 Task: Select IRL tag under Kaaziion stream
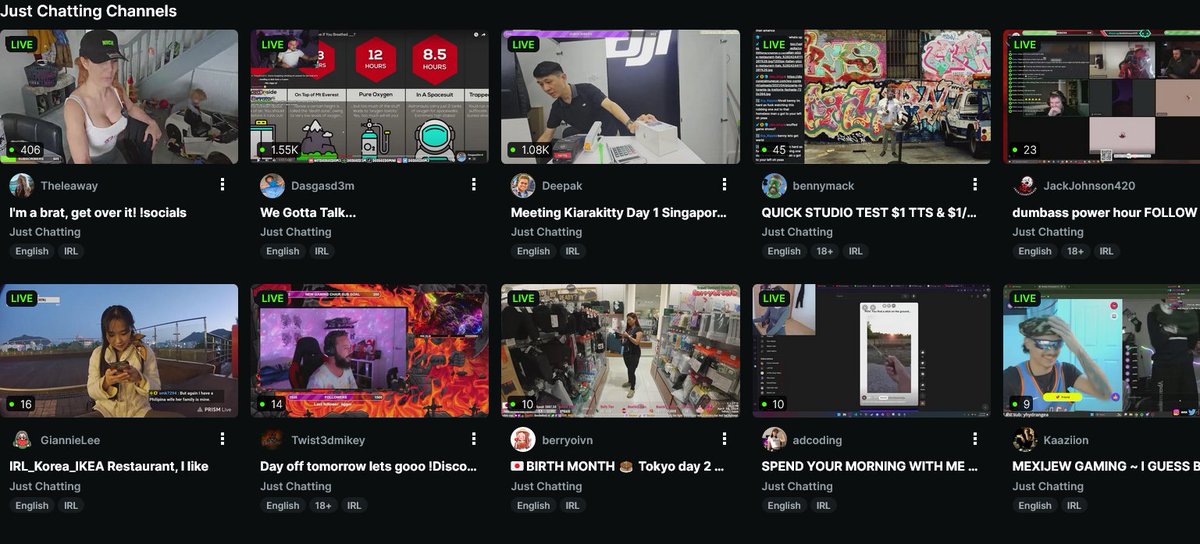1074,506
